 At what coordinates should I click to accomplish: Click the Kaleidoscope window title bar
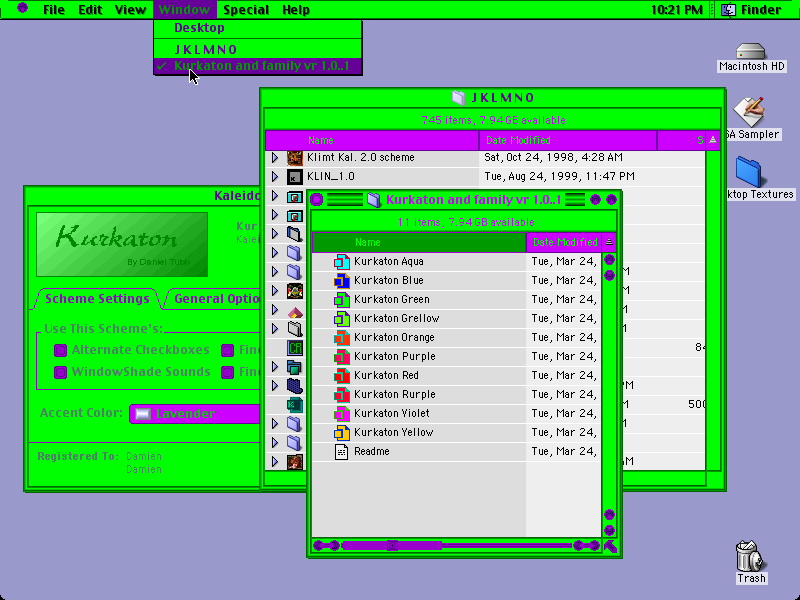pyautogui.click(x=143, y=195)
